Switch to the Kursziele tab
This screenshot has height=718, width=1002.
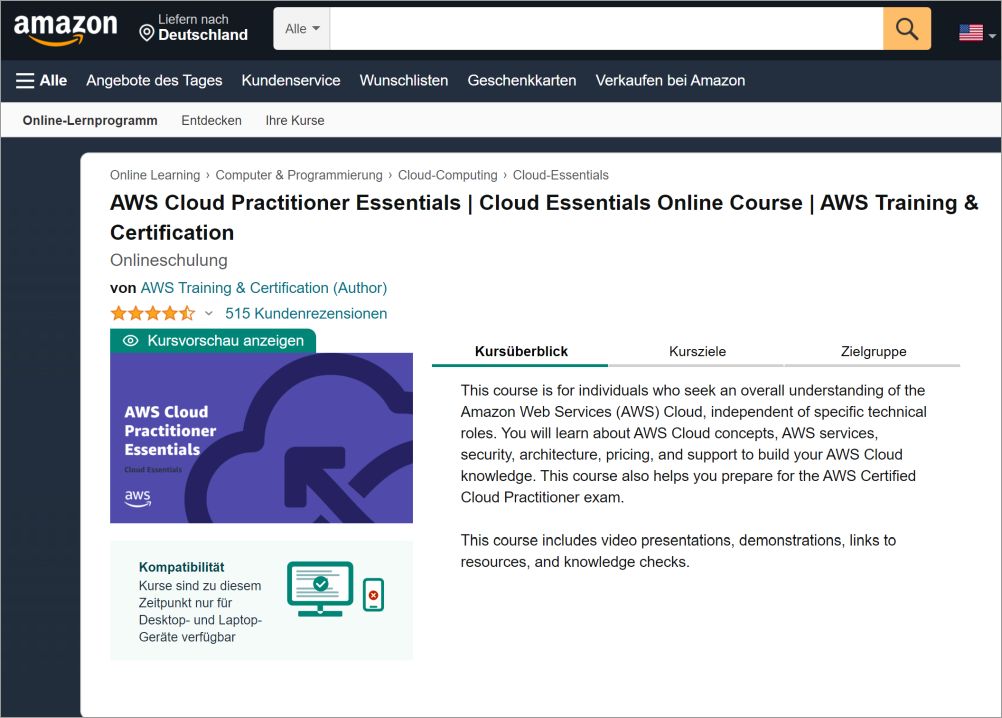pyautogui.click(x=697, y=352)
